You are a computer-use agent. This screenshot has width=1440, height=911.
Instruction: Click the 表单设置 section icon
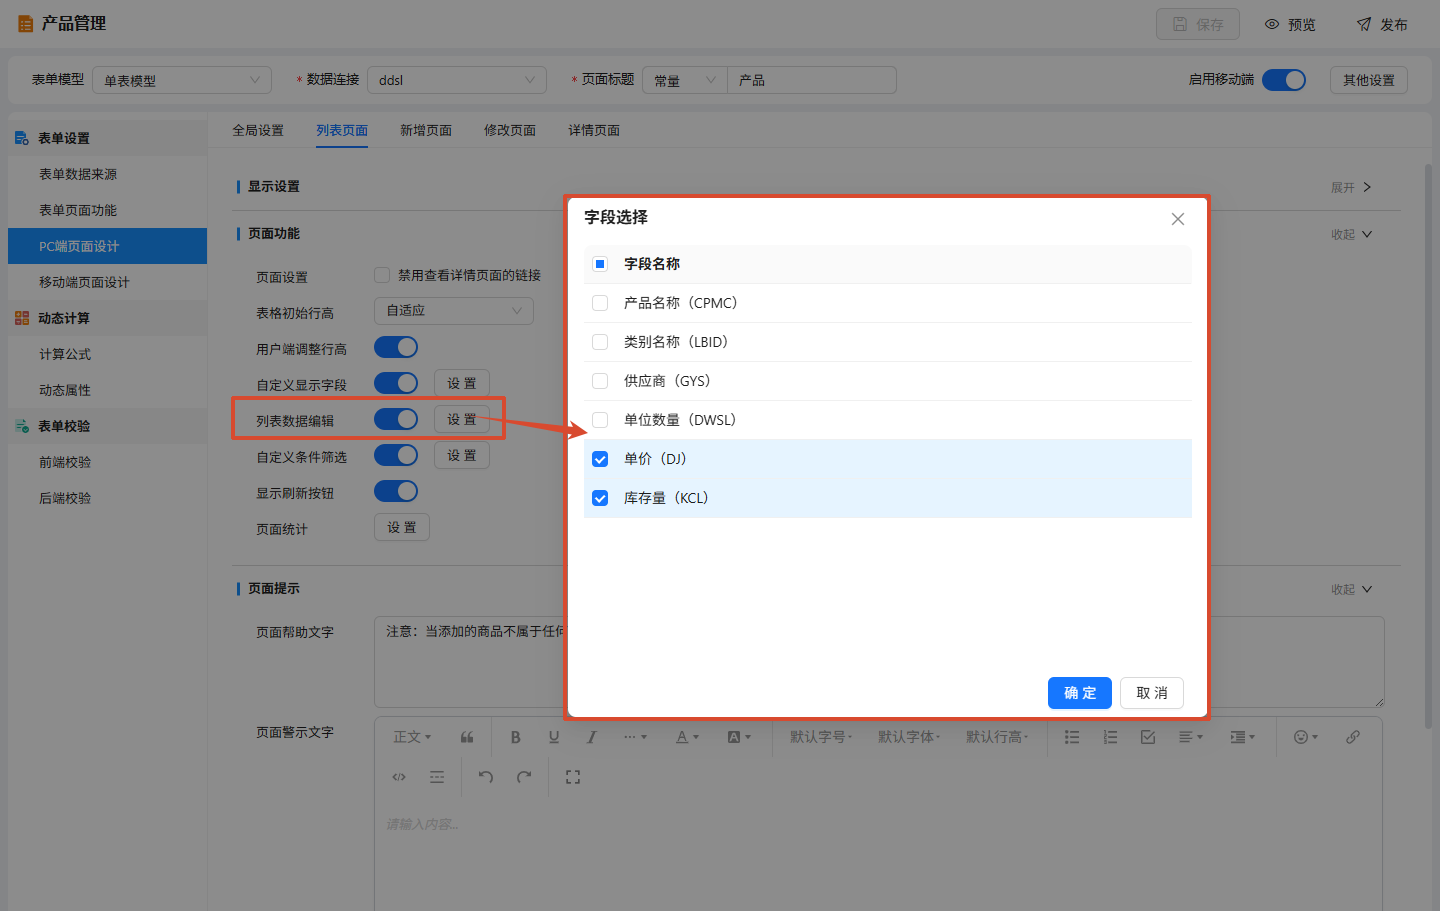22,138
